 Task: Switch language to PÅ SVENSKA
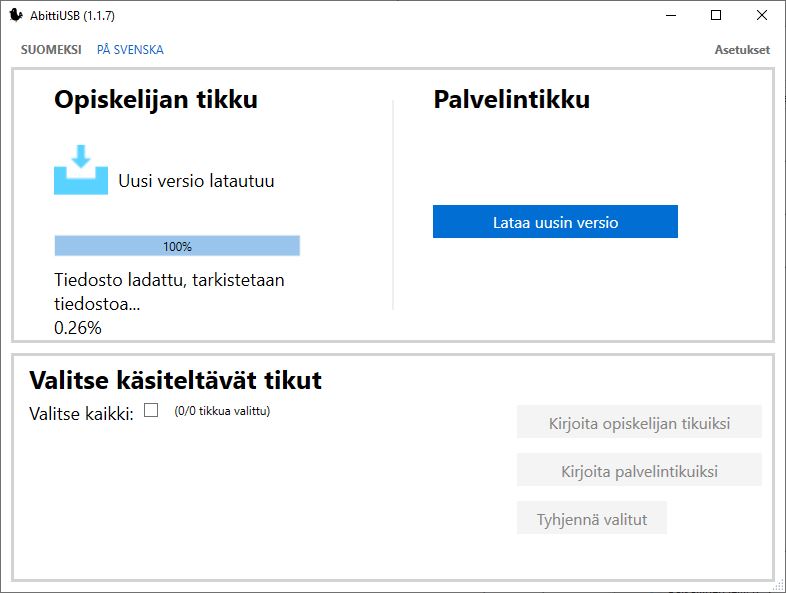point(130,50)
